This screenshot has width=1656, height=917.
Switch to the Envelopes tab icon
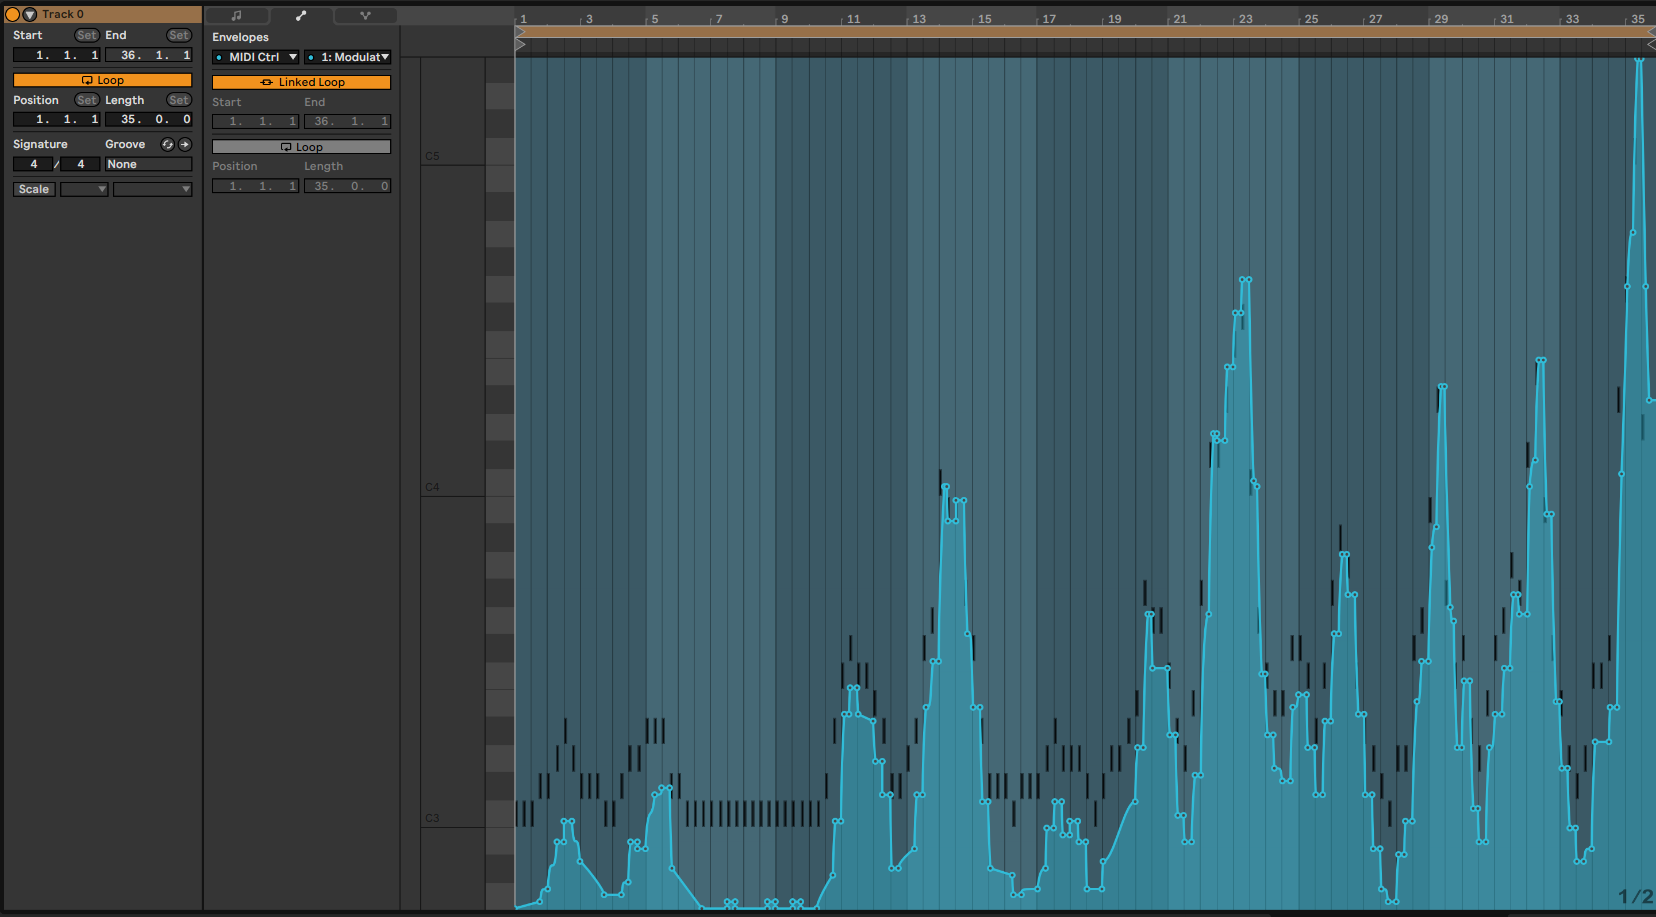click(301, 16)
